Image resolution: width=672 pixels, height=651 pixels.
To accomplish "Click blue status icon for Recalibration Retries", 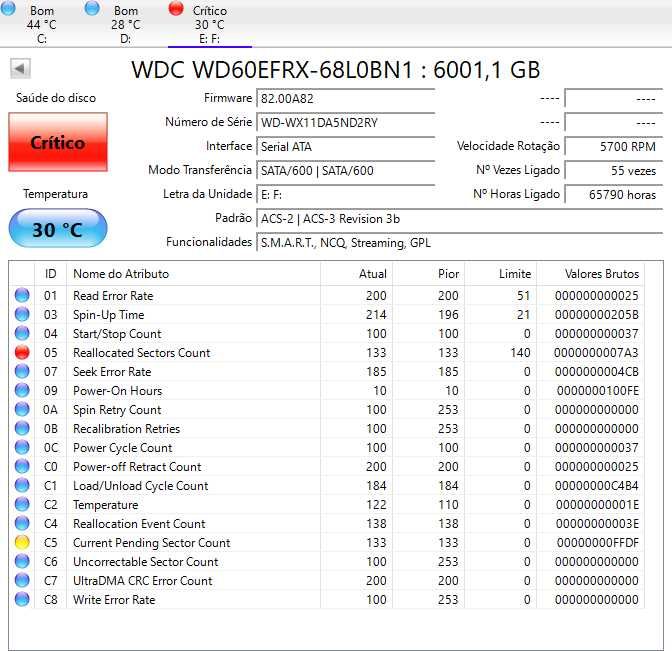I will (x=22, y=428).
